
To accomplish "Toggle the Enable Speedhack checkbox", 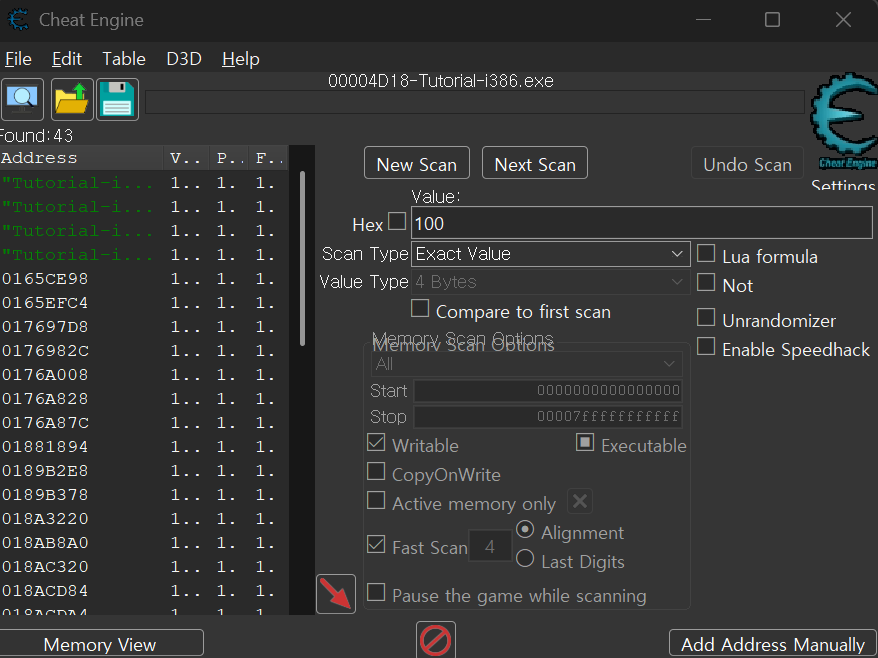I will click(x=706, y=348).
